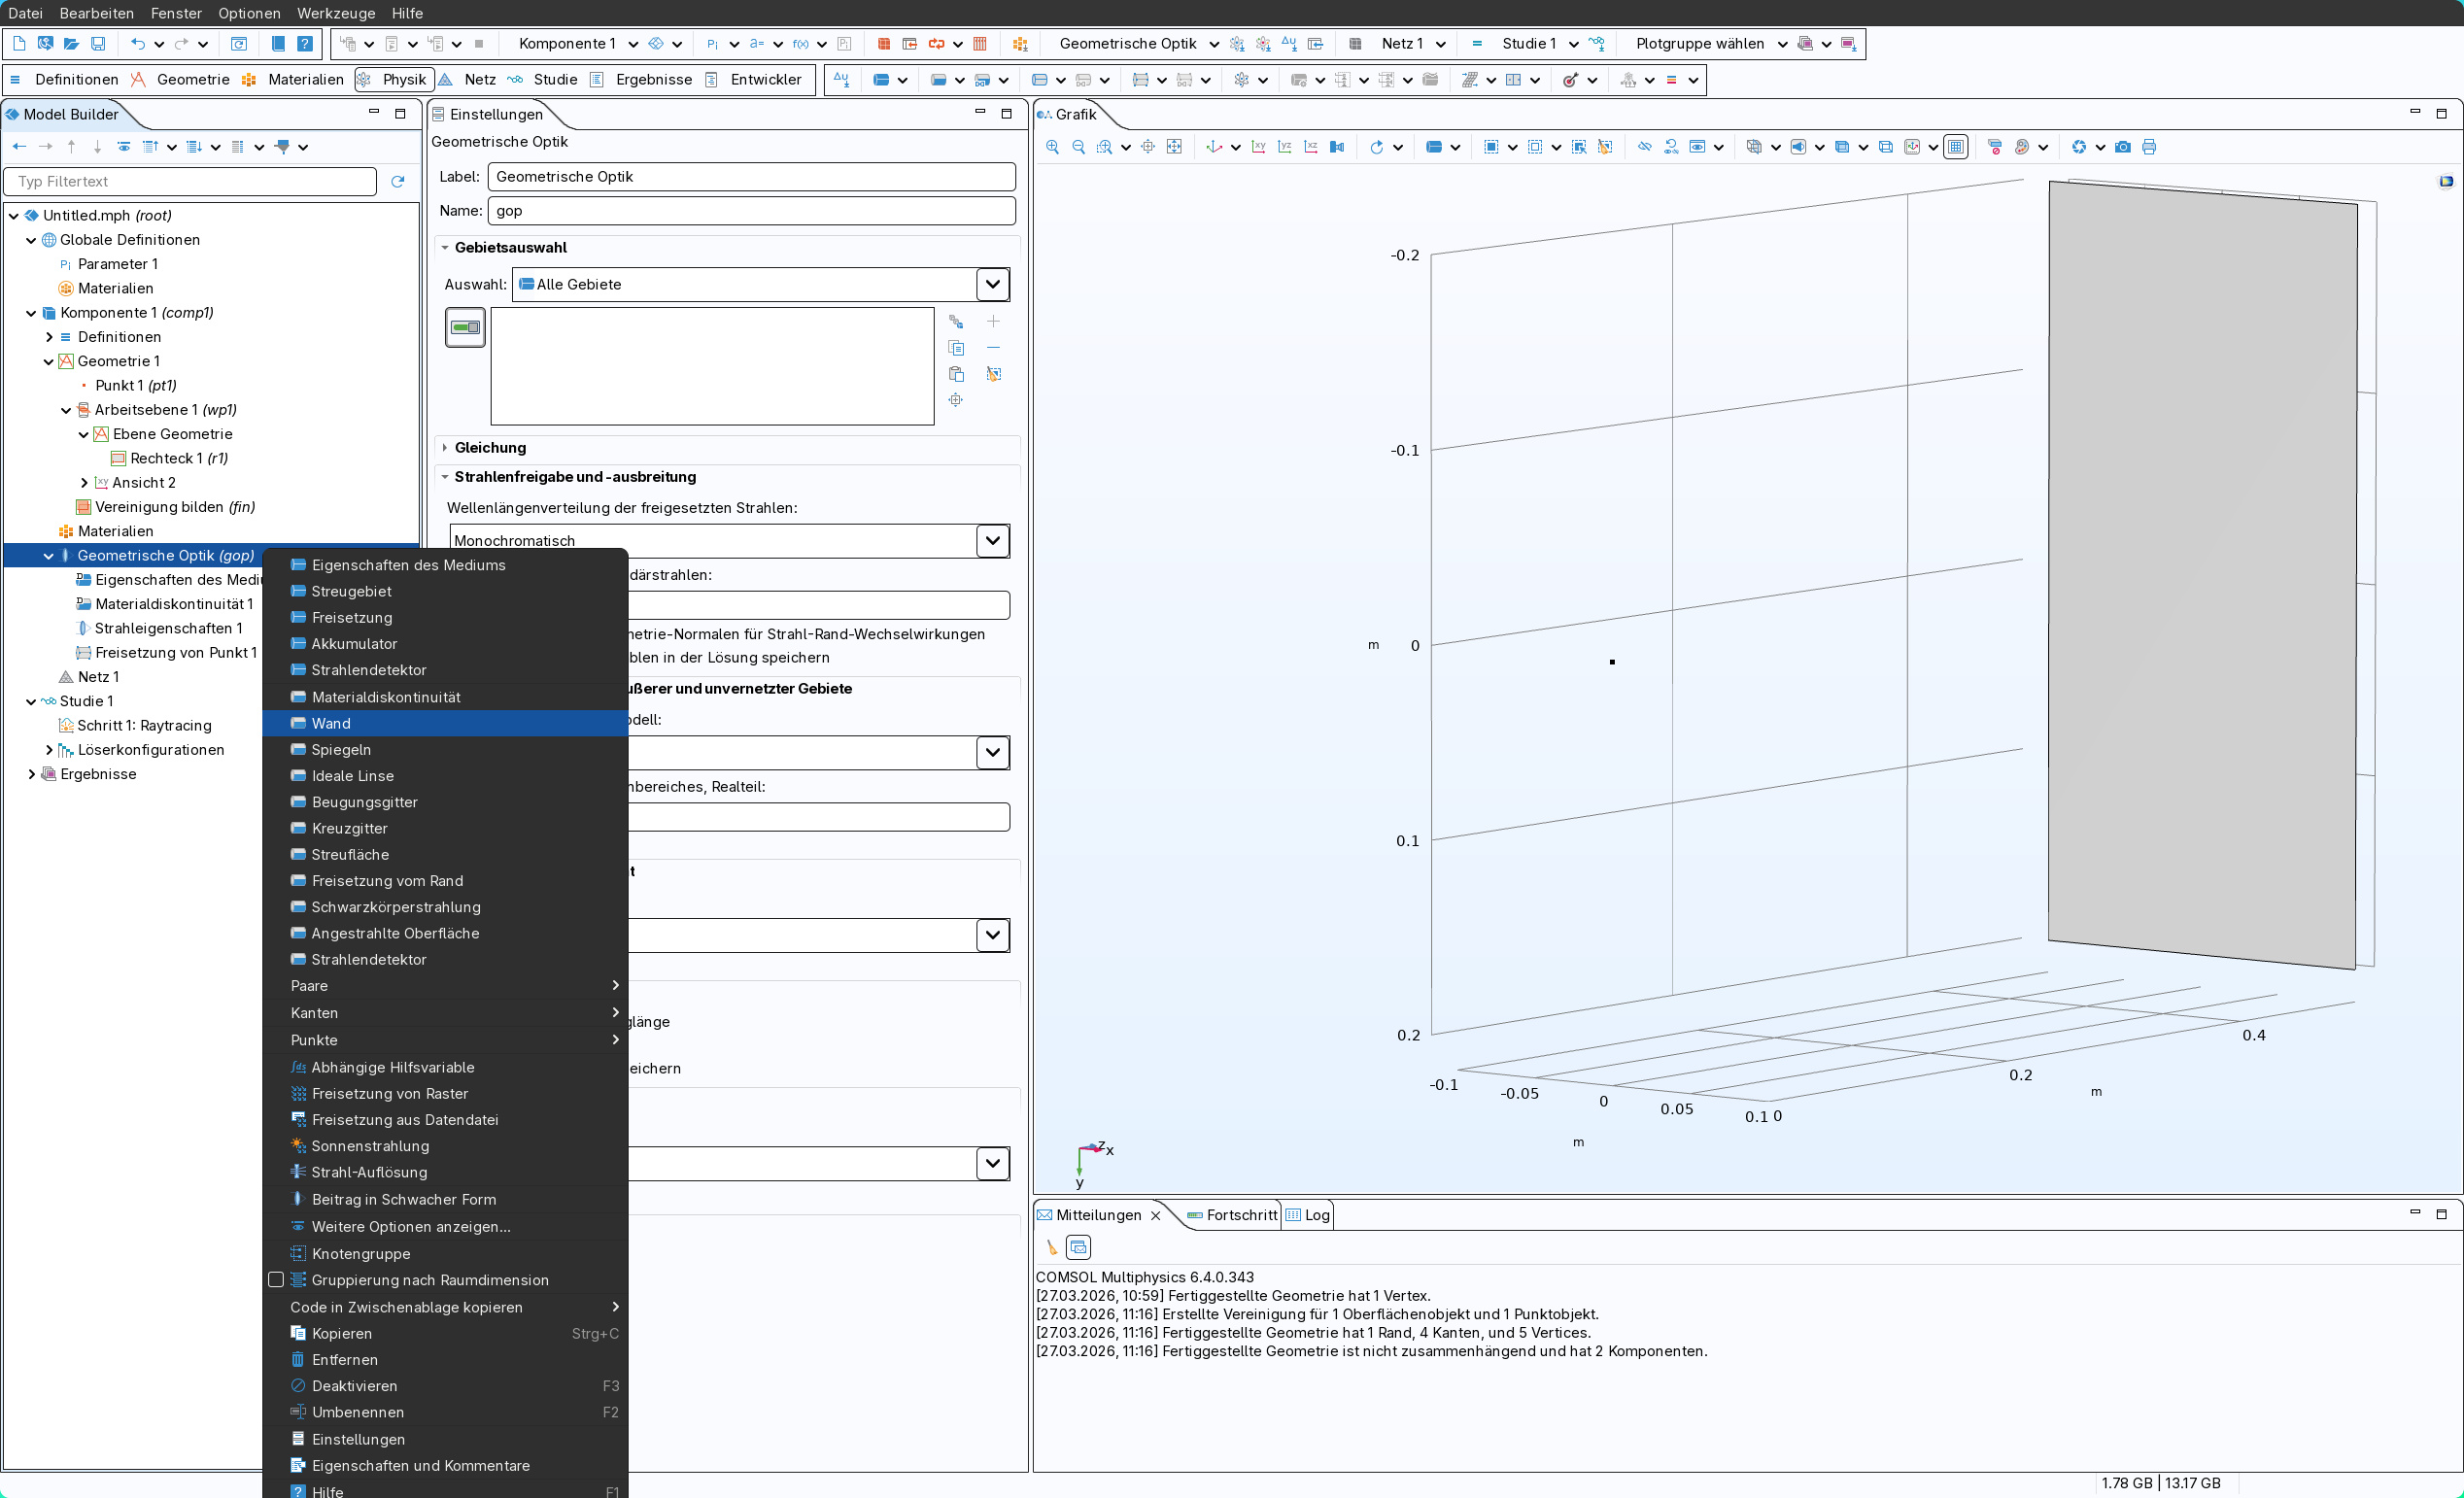Select Wand from the context menu
The height and width of the screenshot is (1498, 2464).
(x=331, y=723)
